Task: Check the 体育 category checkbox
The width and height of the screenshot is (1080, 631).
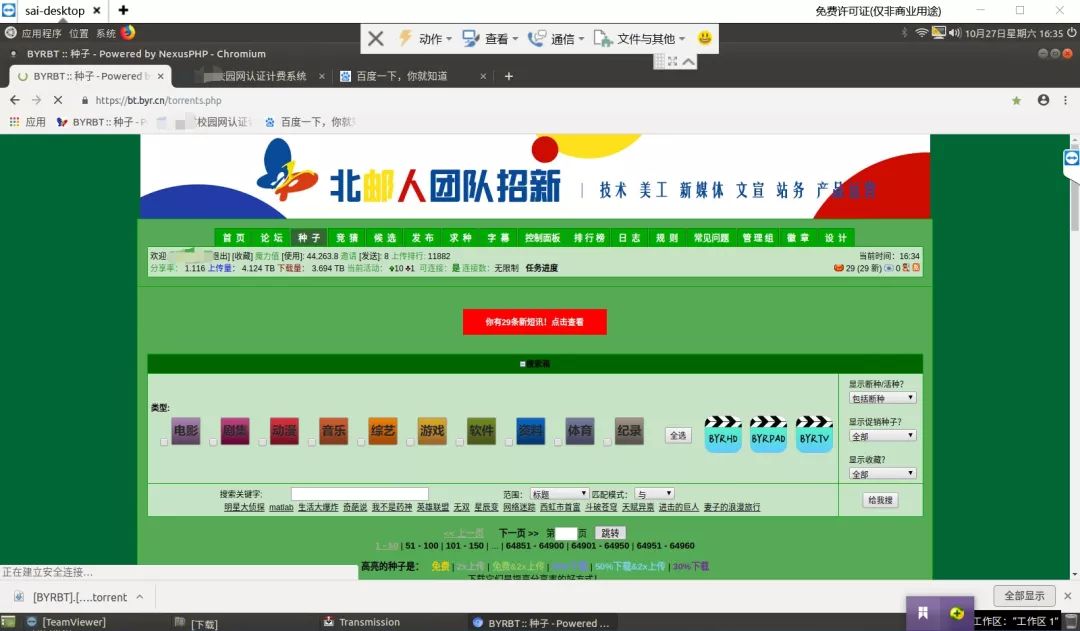Action: 558,442
